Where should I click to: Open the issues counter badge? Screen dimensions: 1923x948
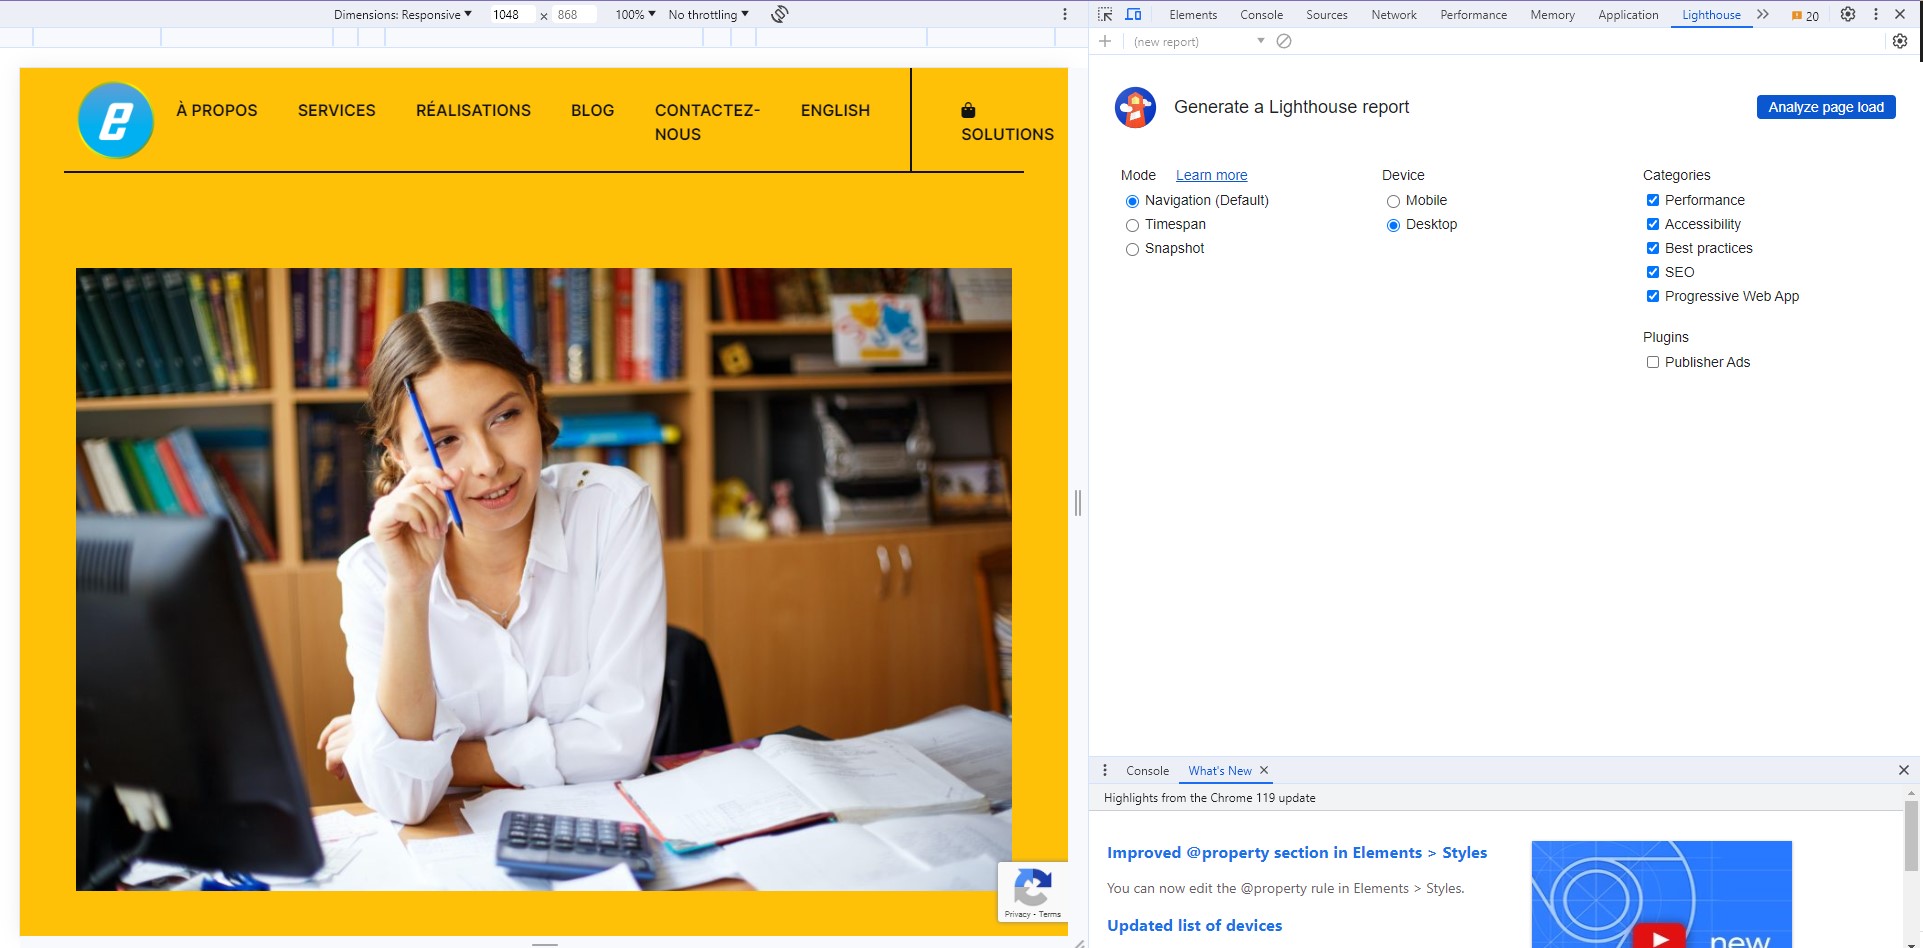(x=1805, y=15)
